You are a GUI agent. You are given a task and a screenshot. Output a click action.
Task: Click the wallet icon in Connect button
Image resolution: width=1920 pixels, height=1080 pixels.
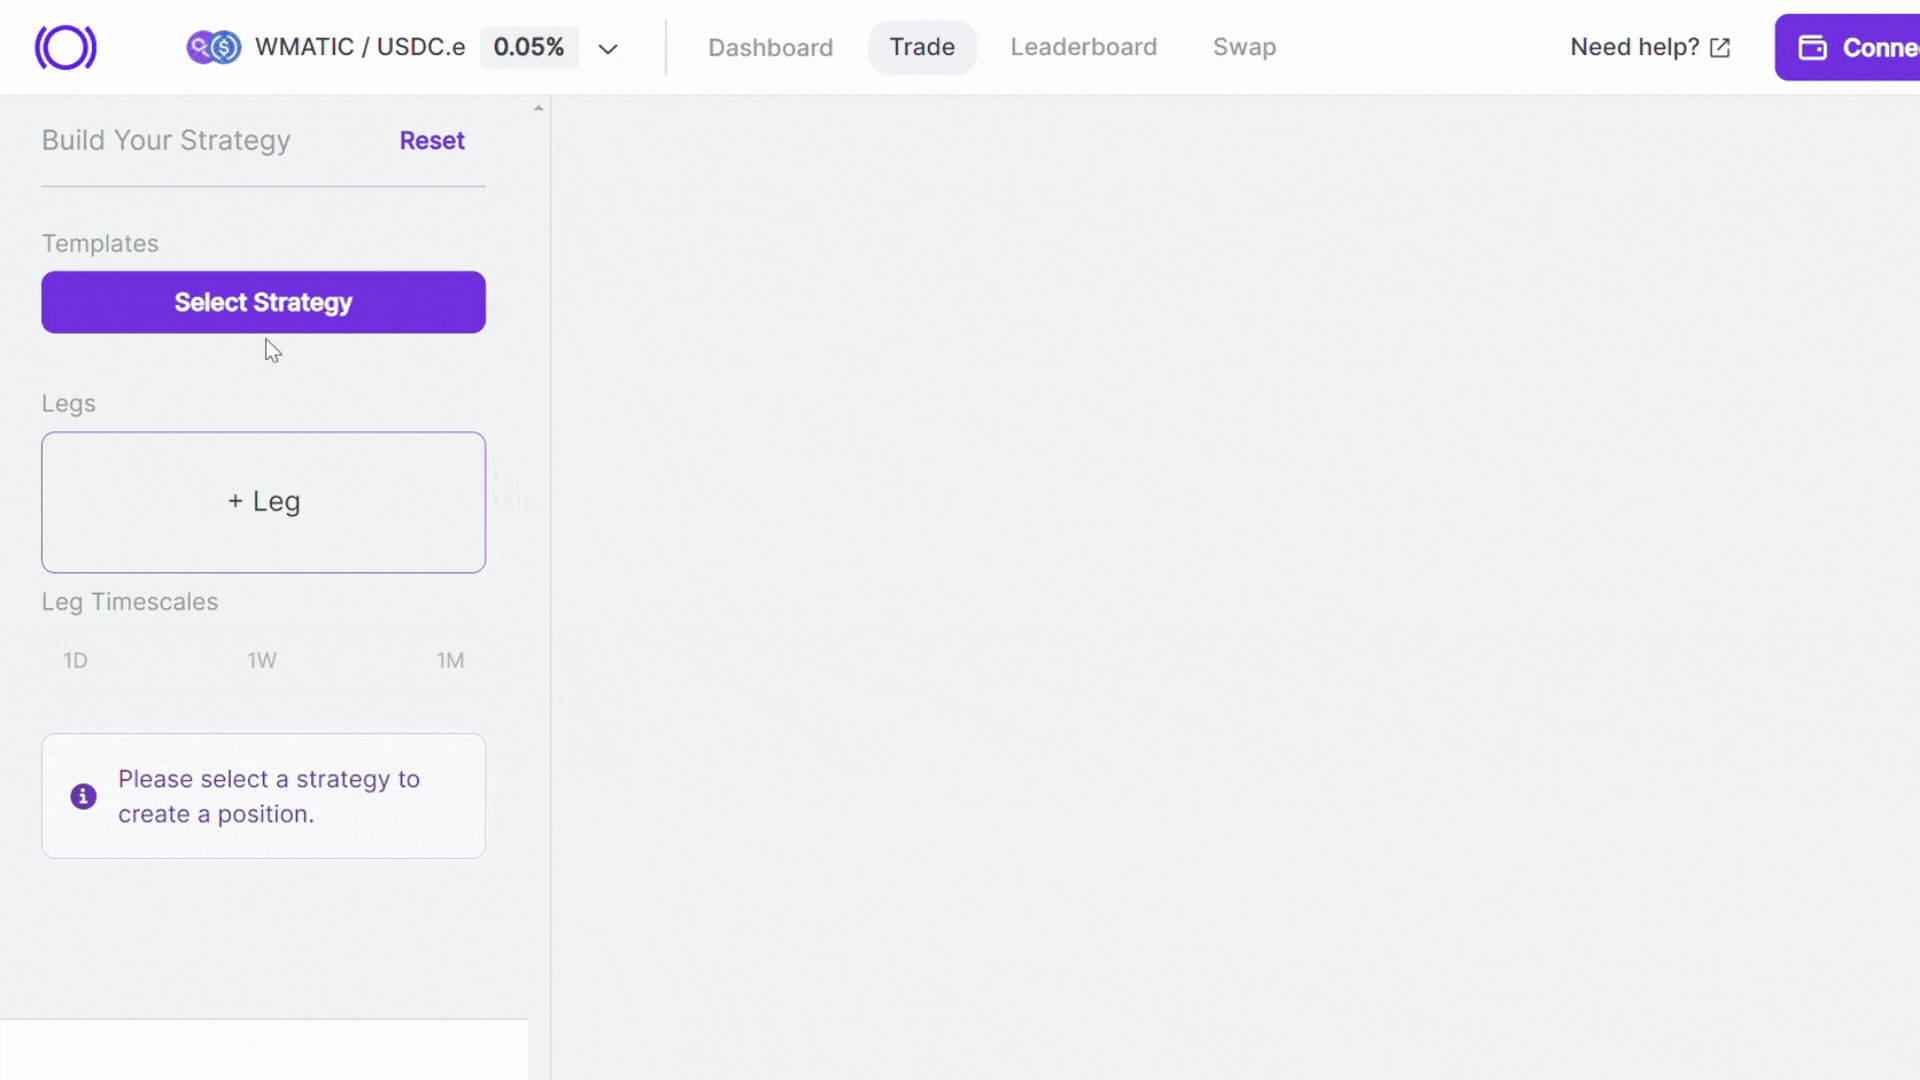1812,47
